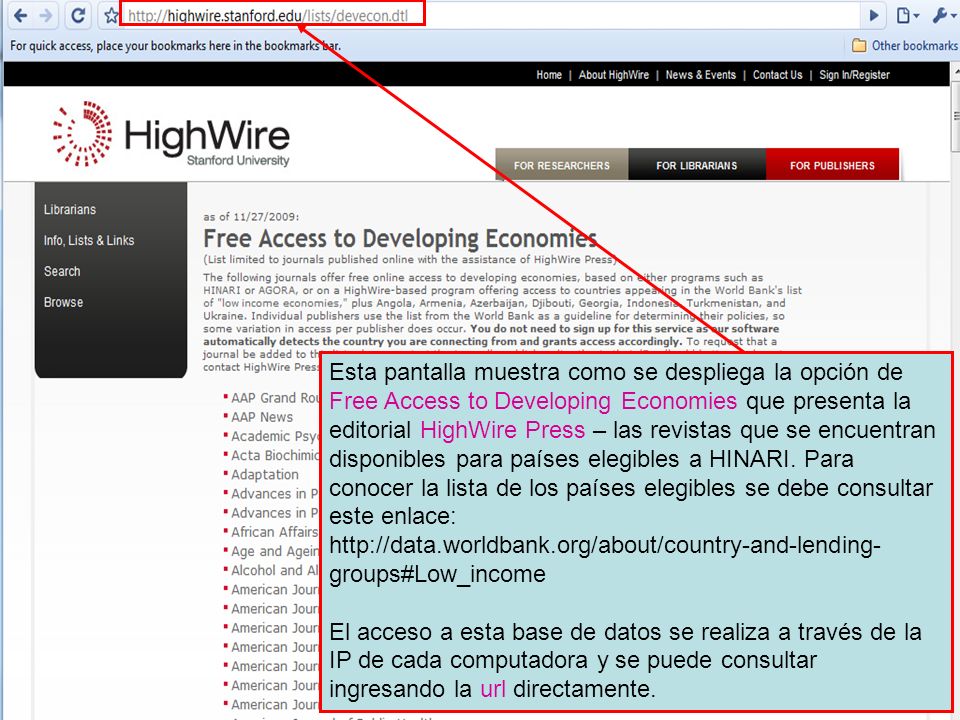Click the Go arrow beside the address bar

coord(874,16)
